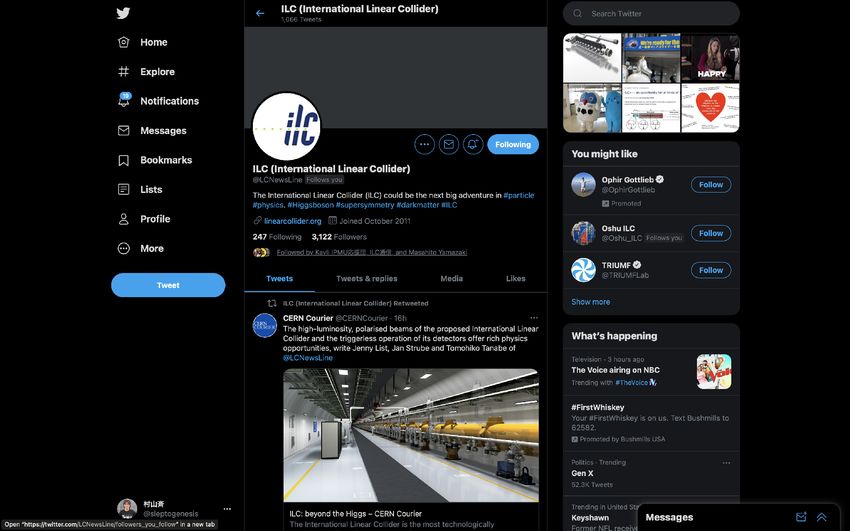This screenshot has height=531, width=850.
Task: Click the search magnifier icon
Action: [x=578, y=14]
